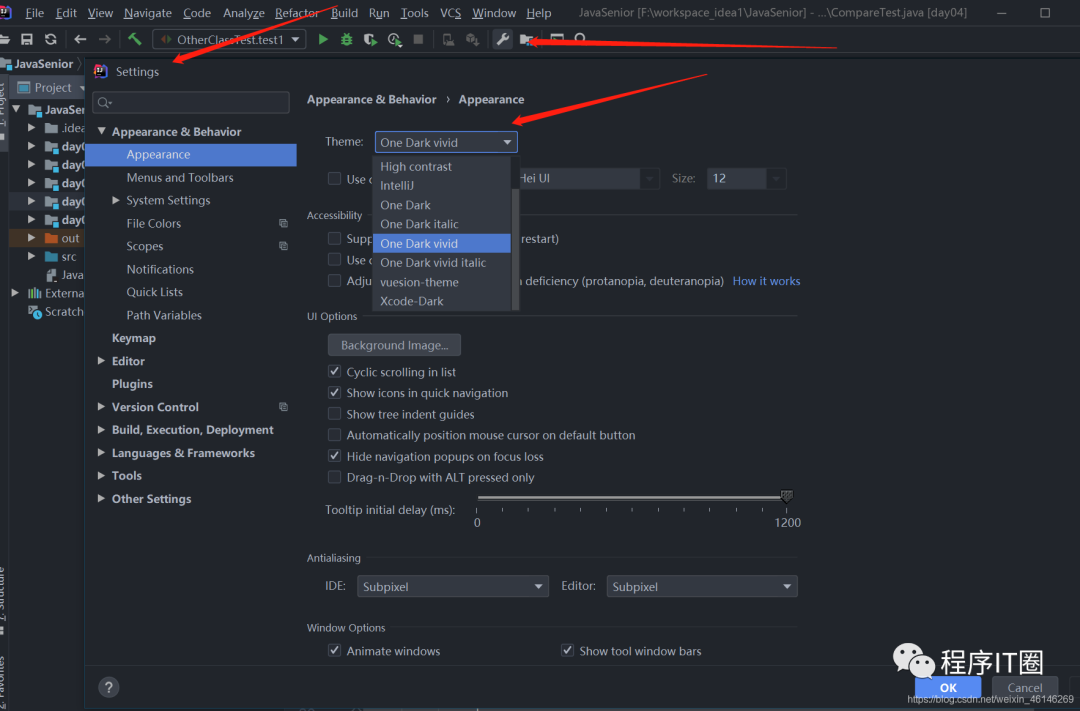Viewport: 1080px width, 711px height.
Task: Open Project Structure folder icon
Action: [x=526, y=39]
